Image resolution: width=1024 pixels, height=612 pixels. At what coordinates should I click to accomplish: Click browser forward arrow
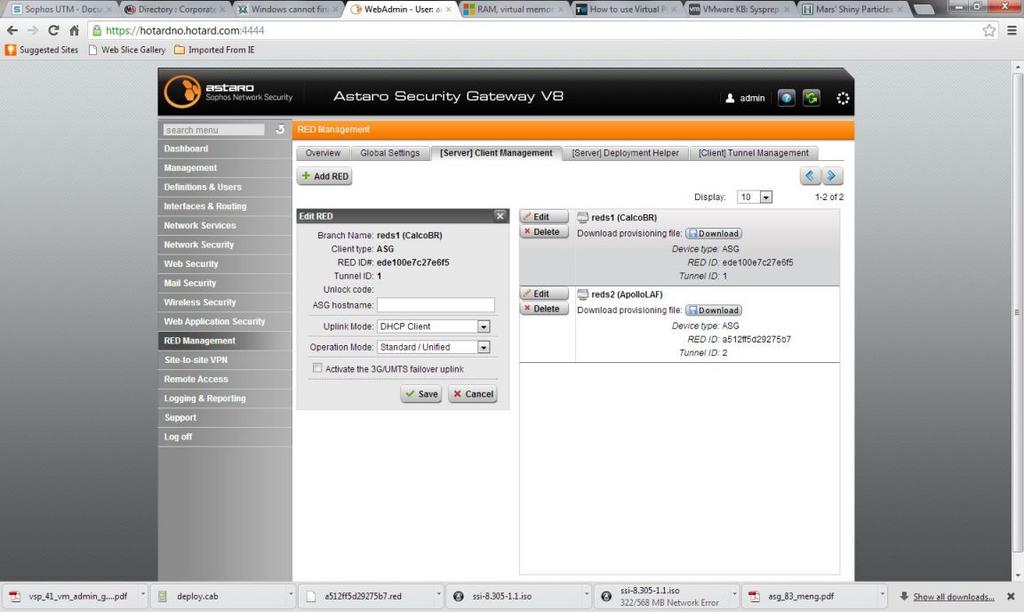coord(33,30)
